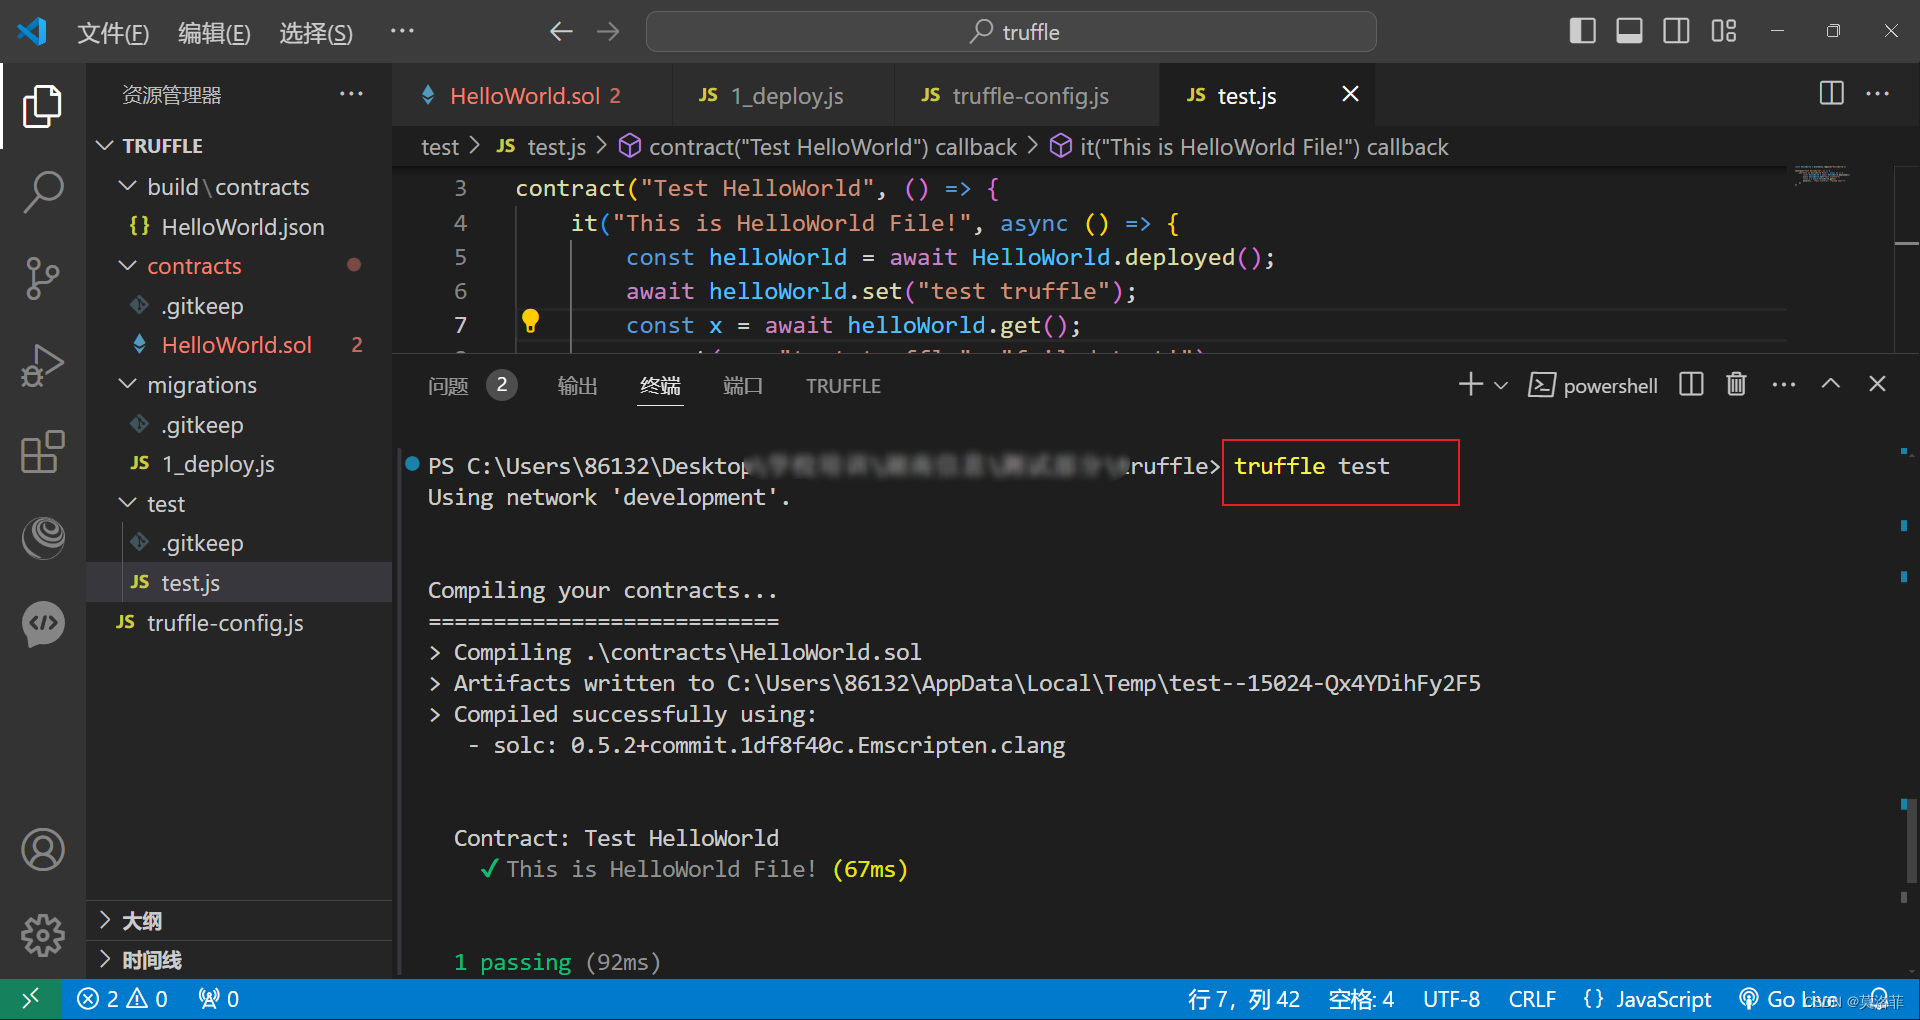Image resolution: width=1920 pixels, height=1020 pixels.
Task: Open the 编辑(E) menu
Action: pos(214,33)
